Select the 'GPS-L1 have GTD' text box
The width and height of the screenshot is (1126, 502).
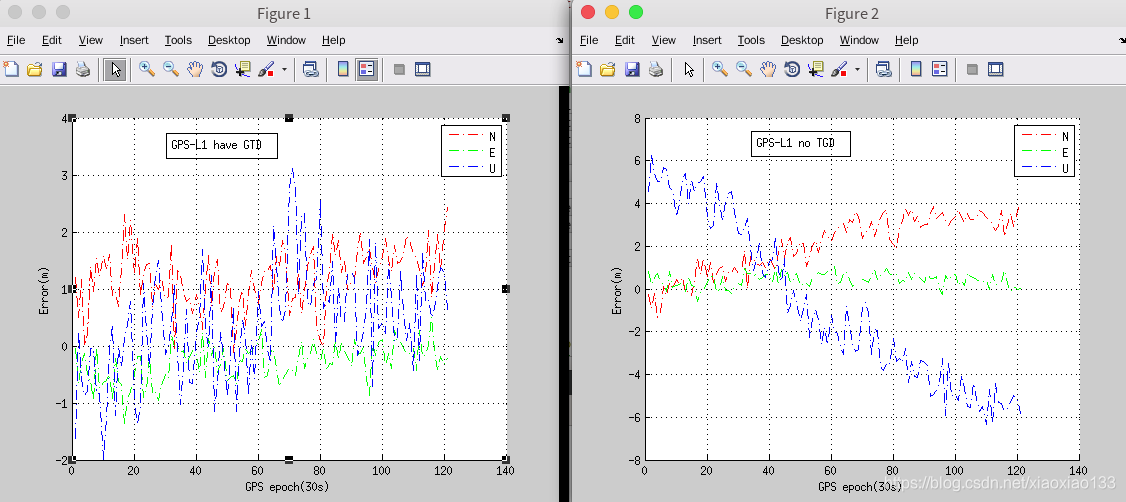point(221,145)
